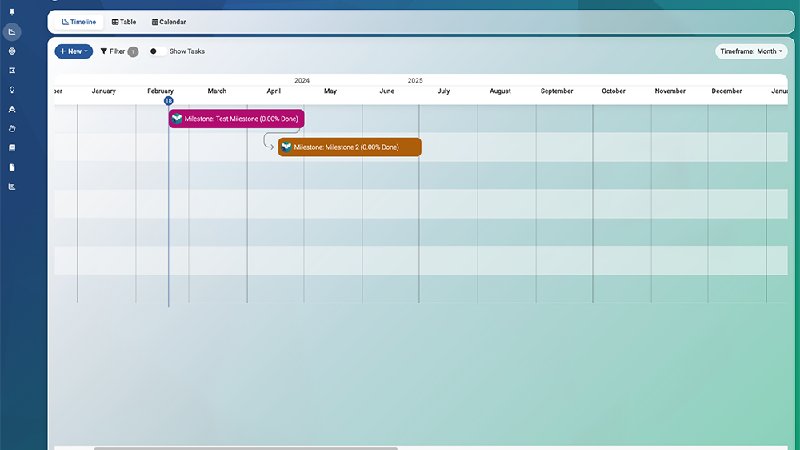Click the Test Milestone avatar icon
This screenshot has width=800, height=450.
click(x=177, y=119)
